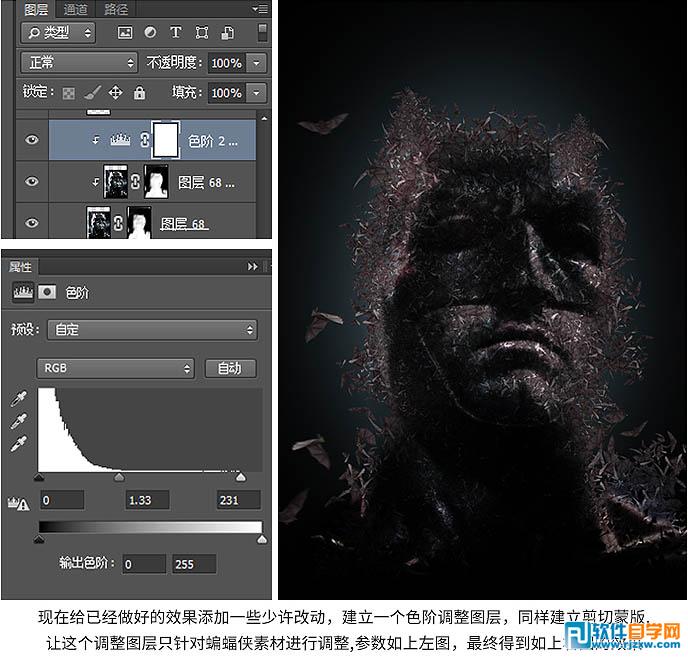The image size is (688, 658).
Task: Hide the underlined 图层 68 layer
Action: point(32,223)
